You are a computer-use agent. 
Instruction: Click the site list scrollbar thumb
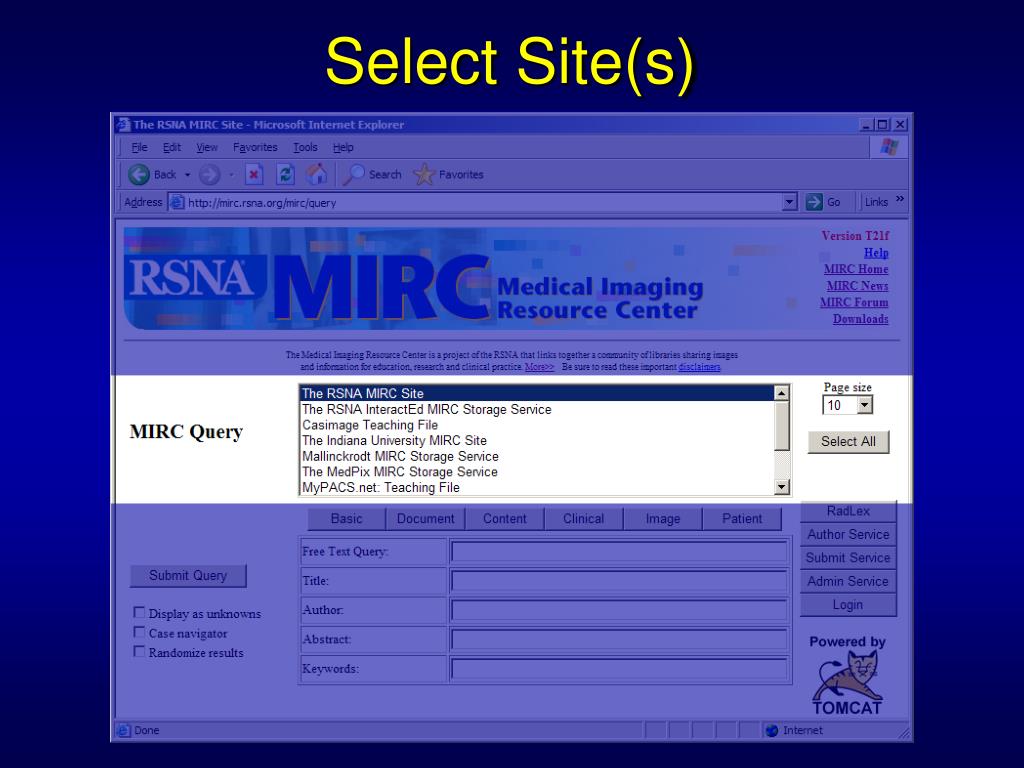coord(782,426)
